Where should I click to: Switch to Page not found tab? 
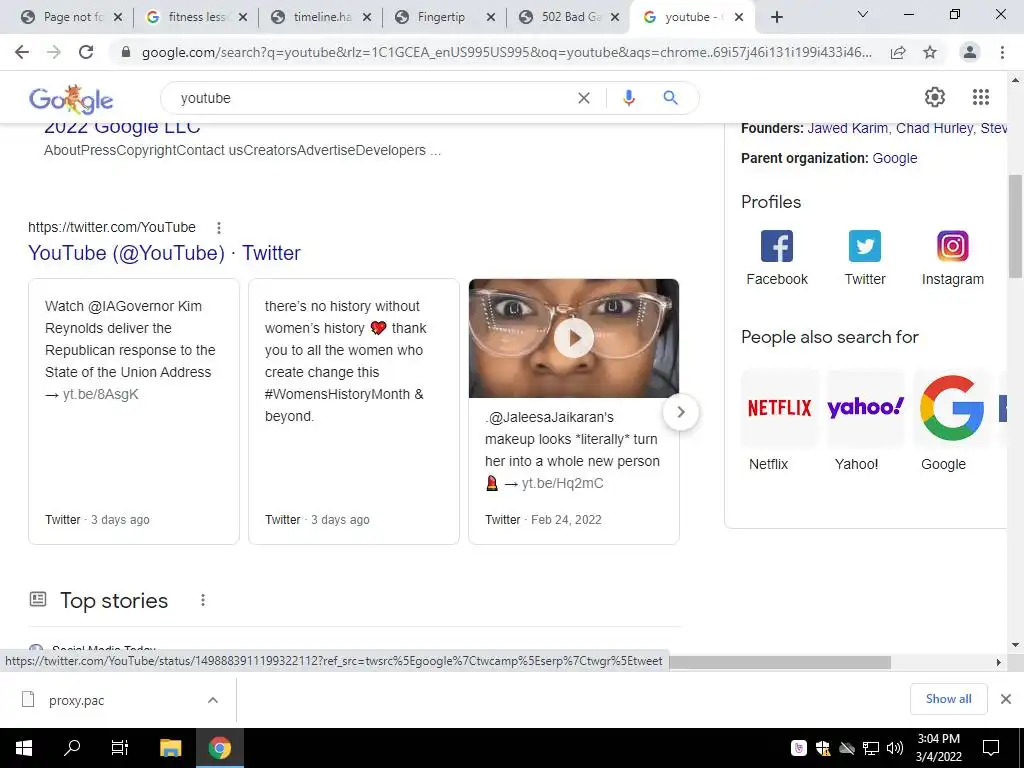[64, 18]
